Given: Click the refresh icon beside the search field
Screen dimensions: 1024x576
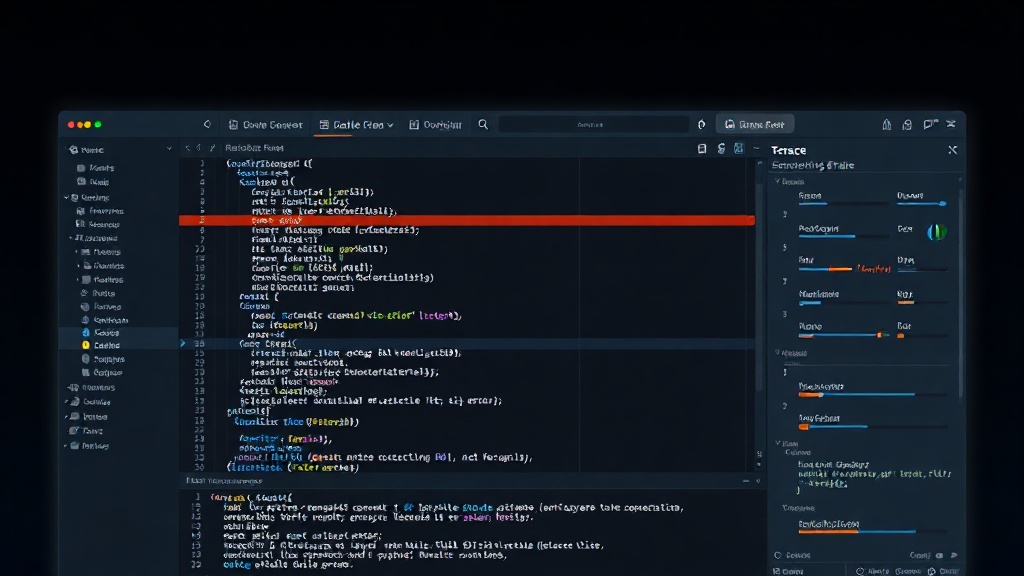Looking at the screenshot, I should tap(702, 124).
